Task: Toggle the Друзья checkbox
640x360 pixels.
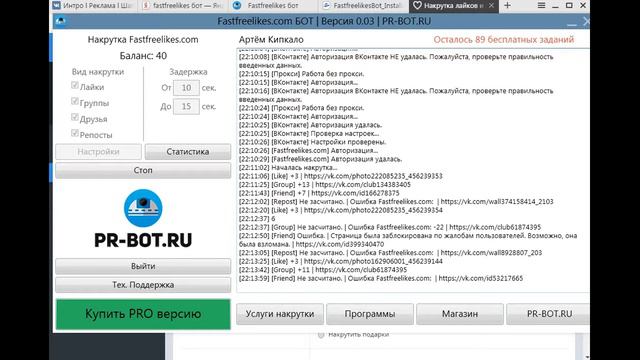Action: point(75,117)
